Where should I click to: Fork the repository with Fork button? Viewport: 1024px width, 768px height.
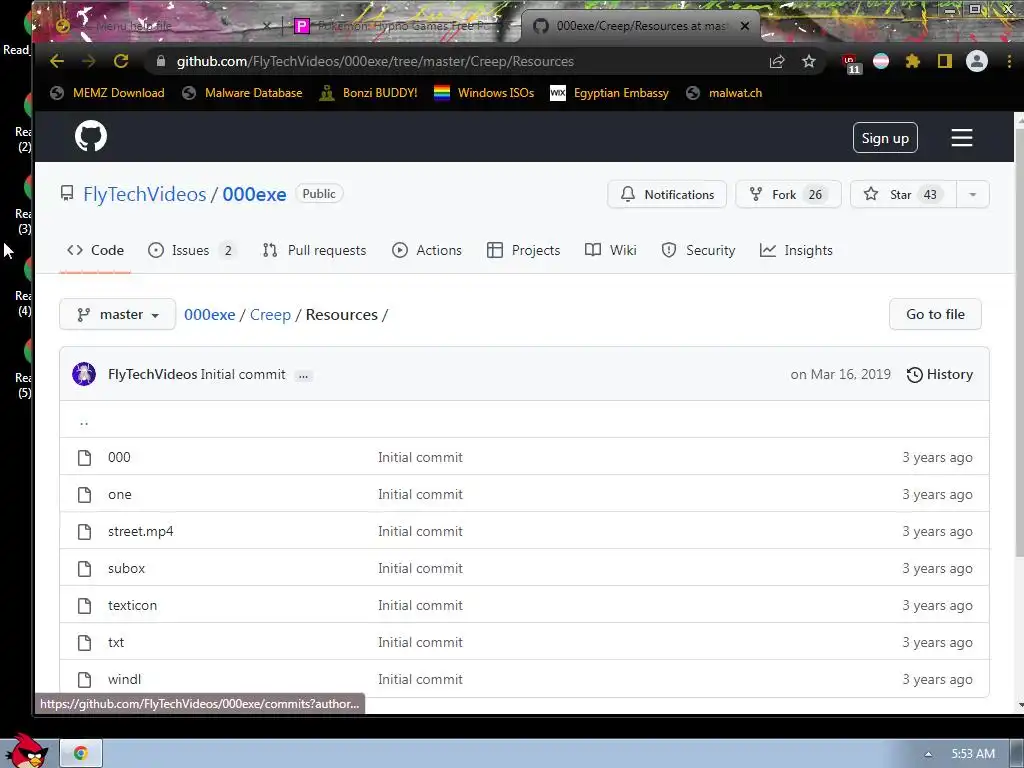(x=788, y=195)
